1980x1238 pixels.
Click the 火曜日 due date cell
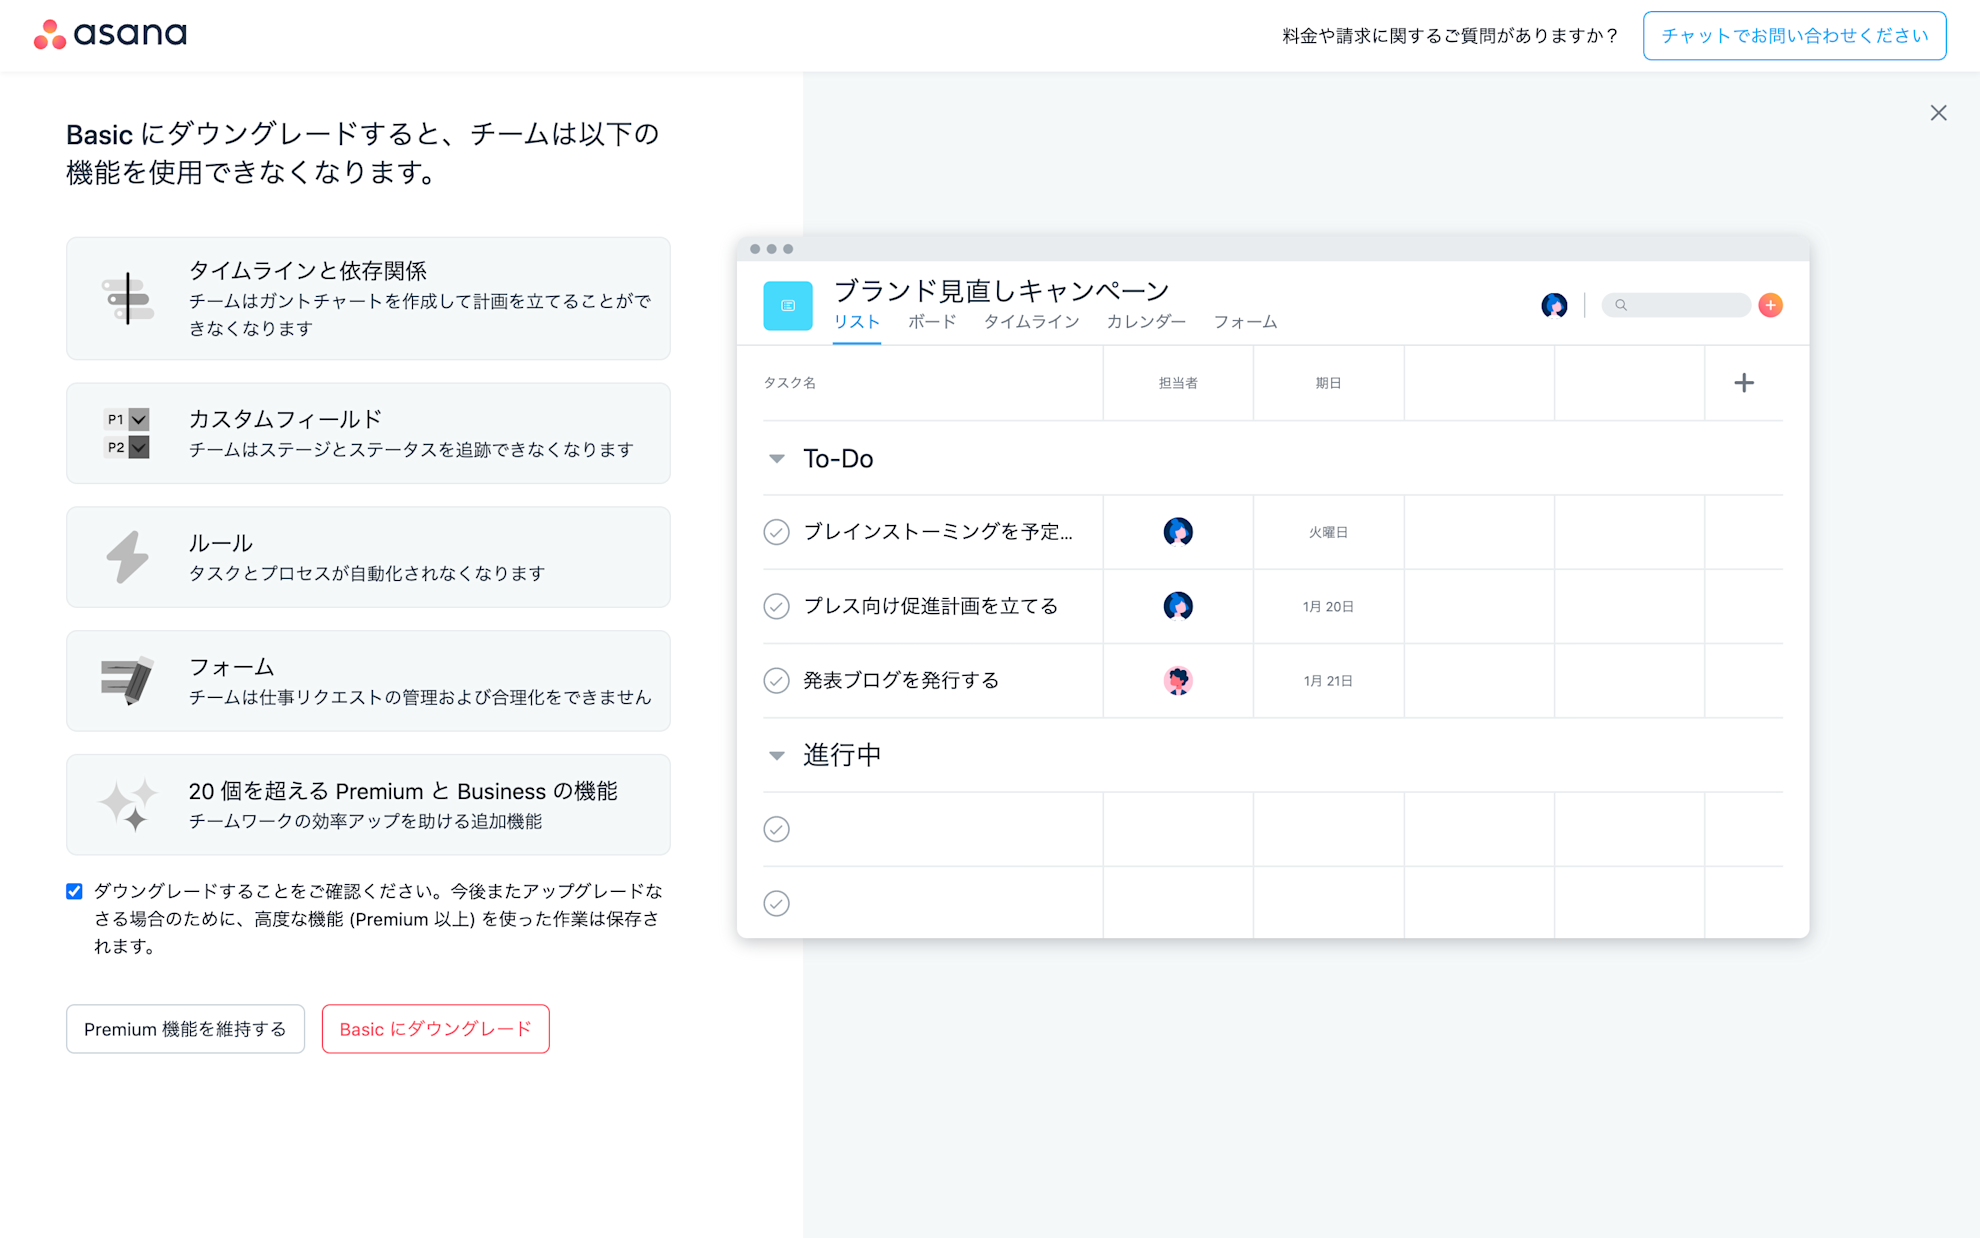1328,532
